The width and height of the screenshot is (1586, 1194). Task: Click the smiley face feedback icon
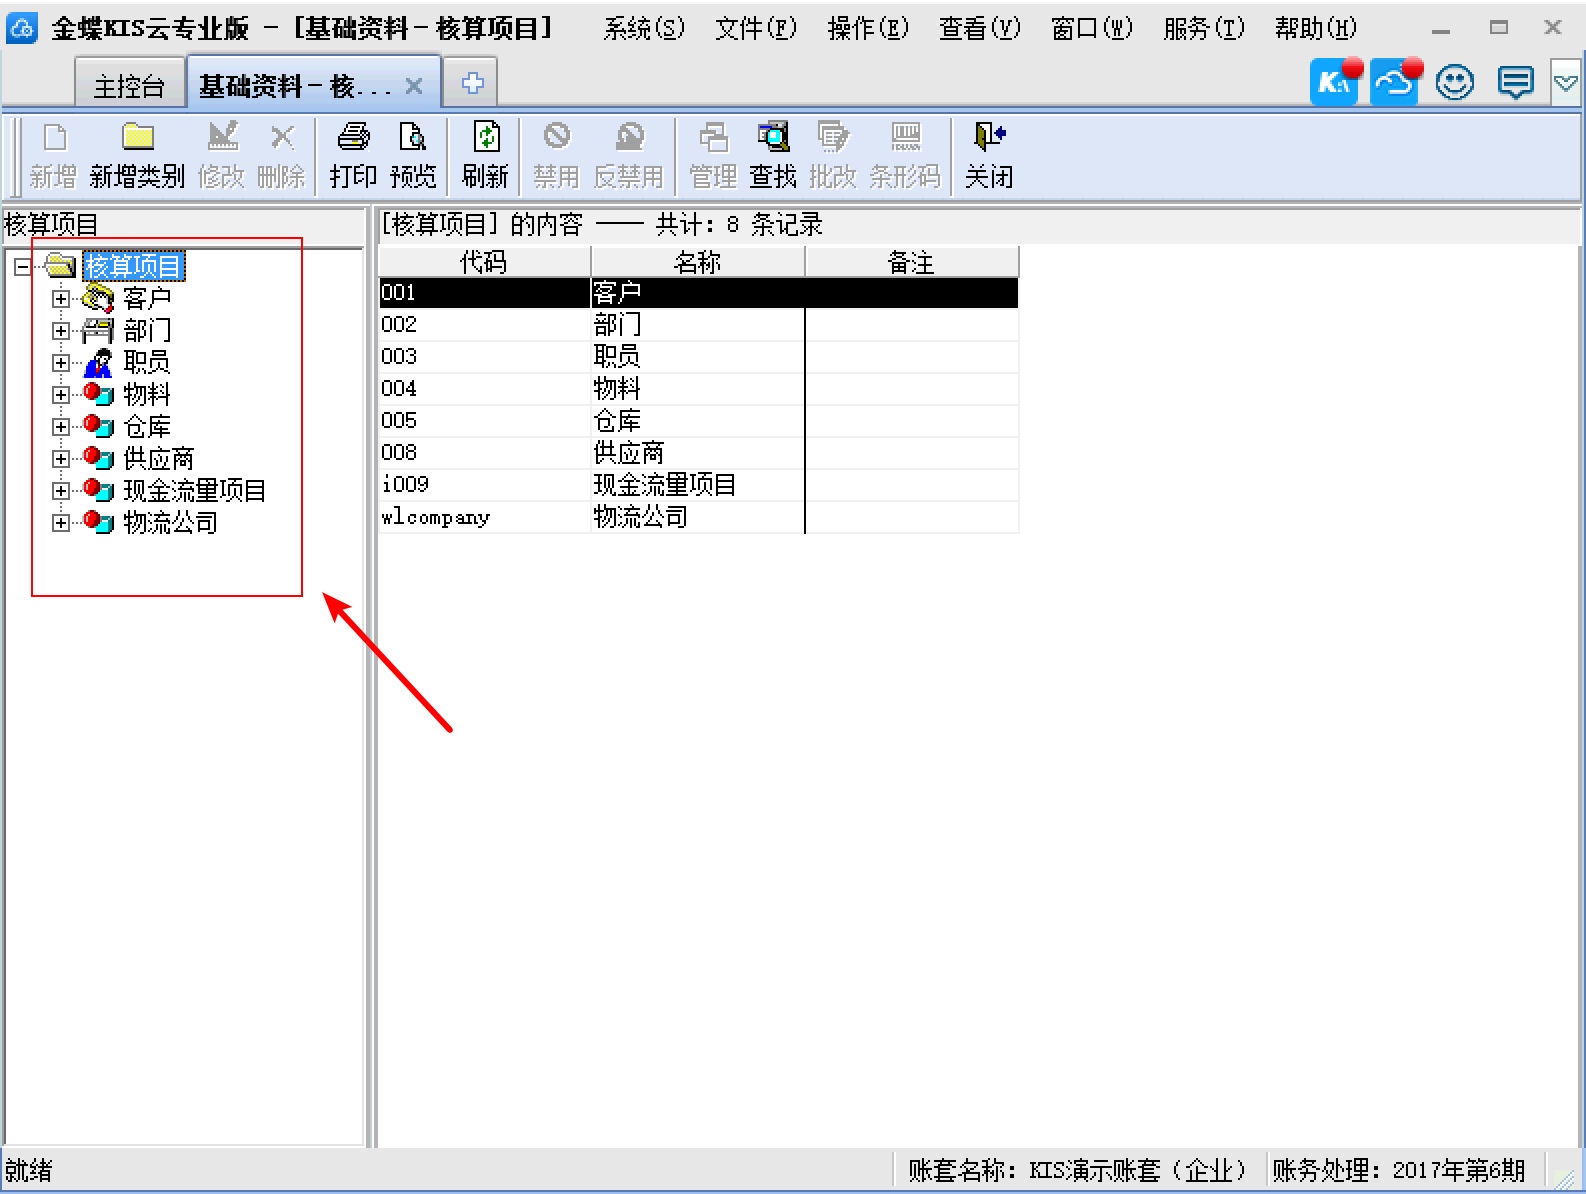tap(1455, 82)
